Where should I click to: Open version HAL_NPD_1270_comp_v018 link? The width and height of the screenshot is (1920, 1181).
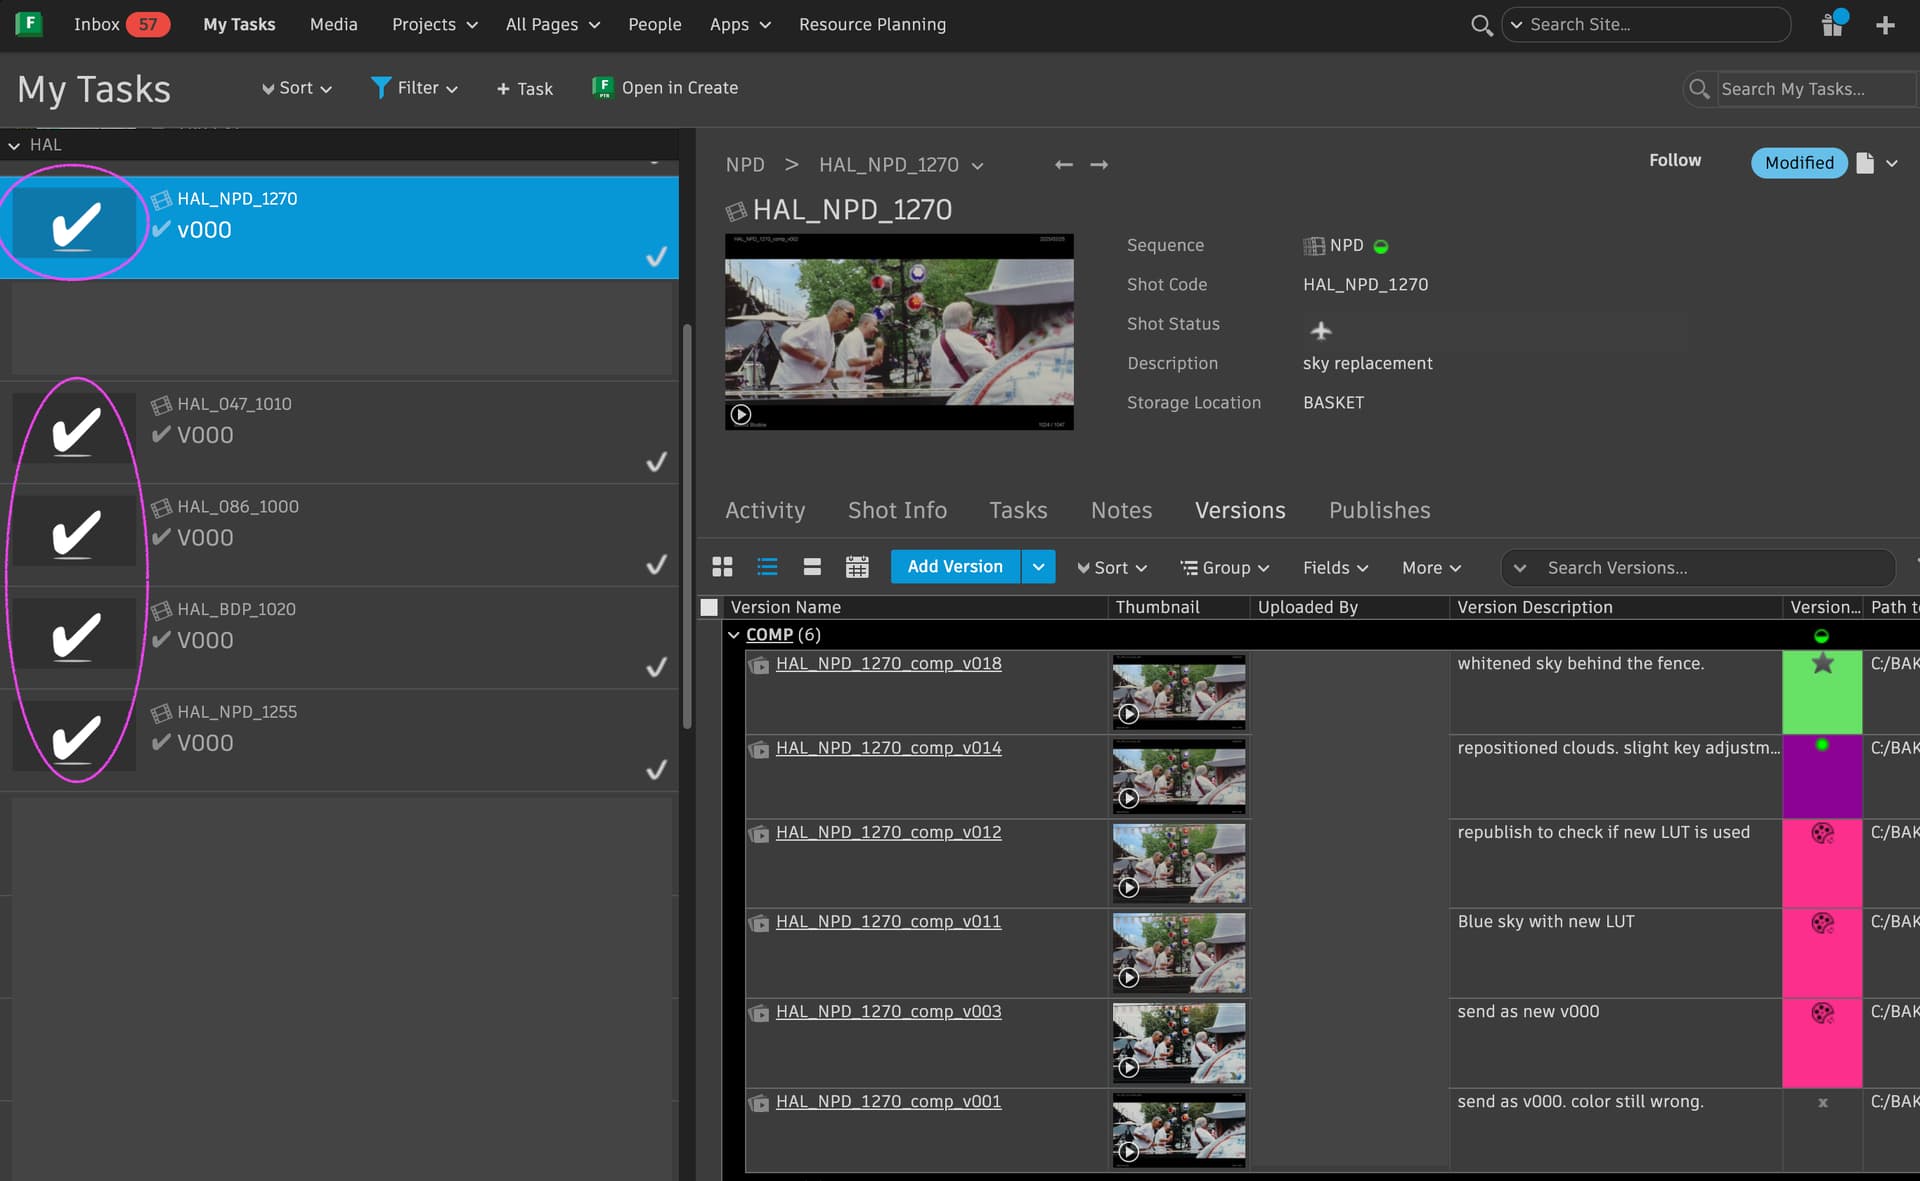(888, 663)
